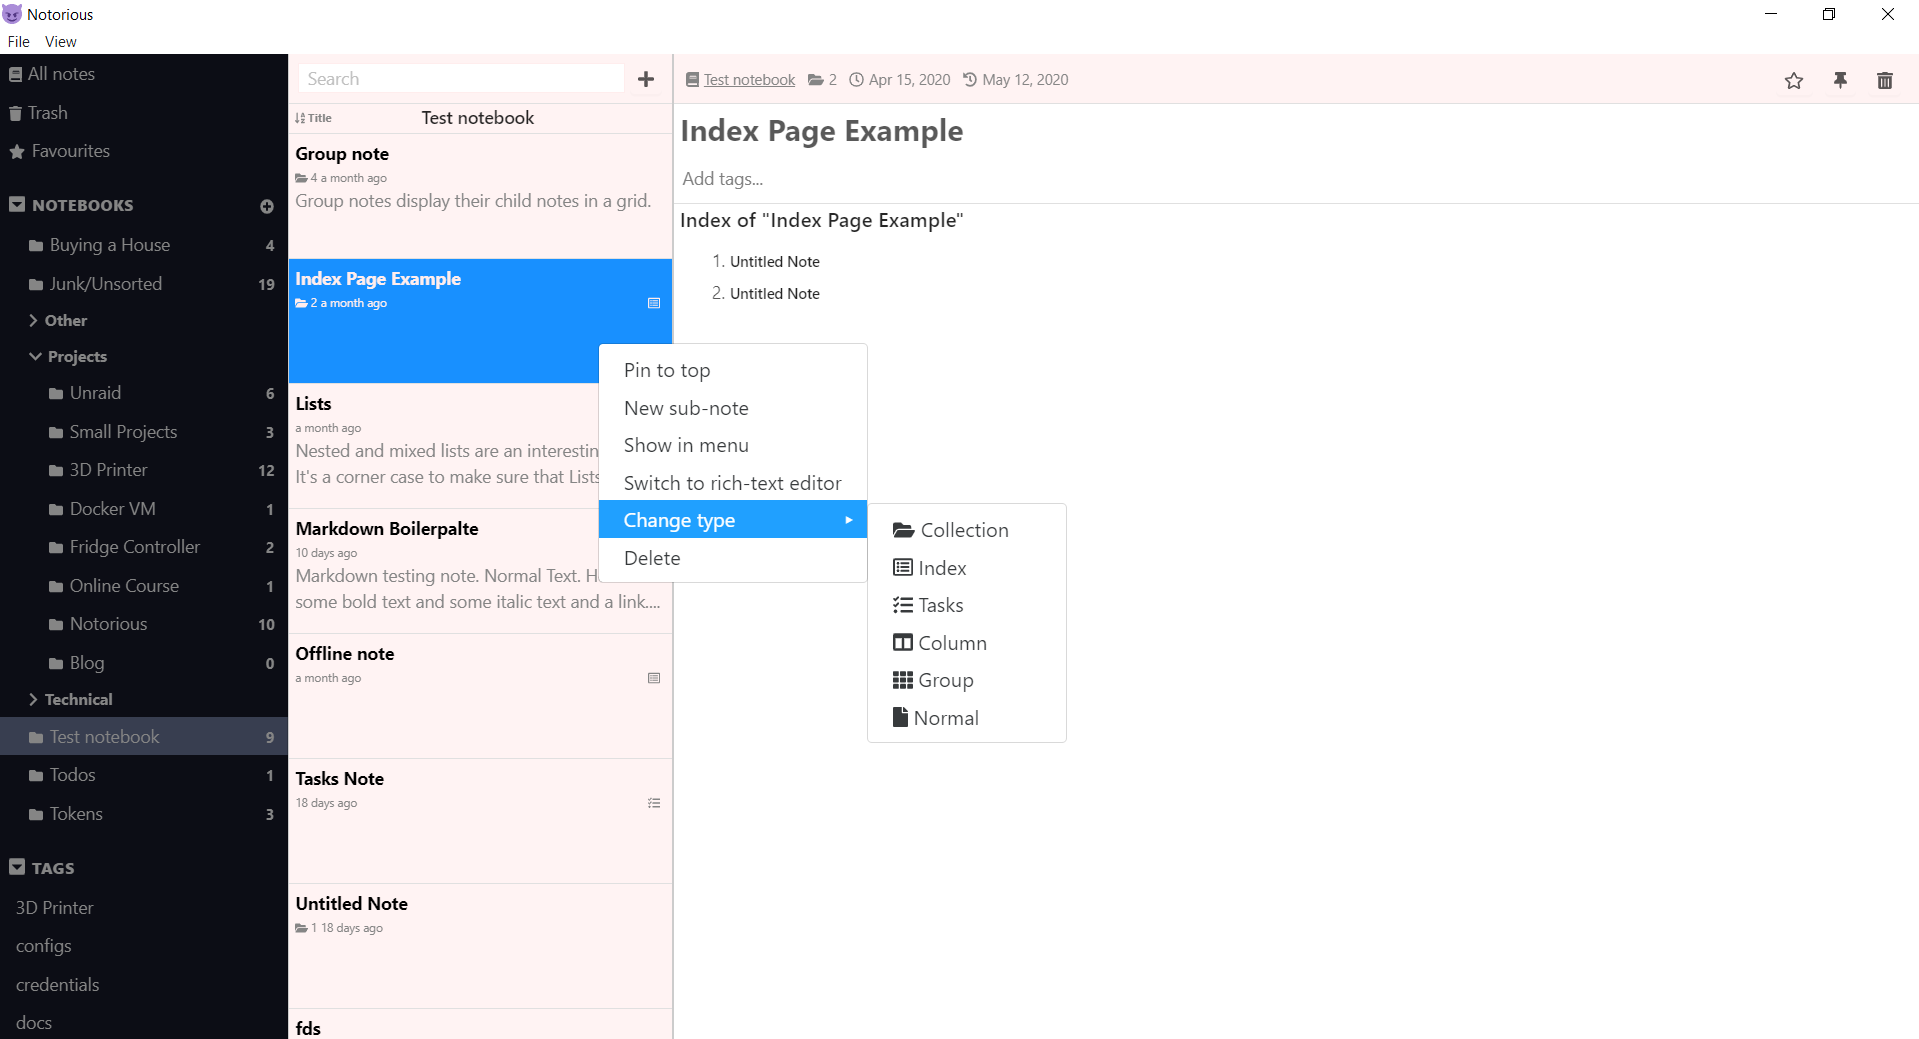Image resolution: width=1919 pixels, height=1039 pixels.
Task: Toggle the Title sort order button
Action: pyautogui.click(x=313, y=118)
